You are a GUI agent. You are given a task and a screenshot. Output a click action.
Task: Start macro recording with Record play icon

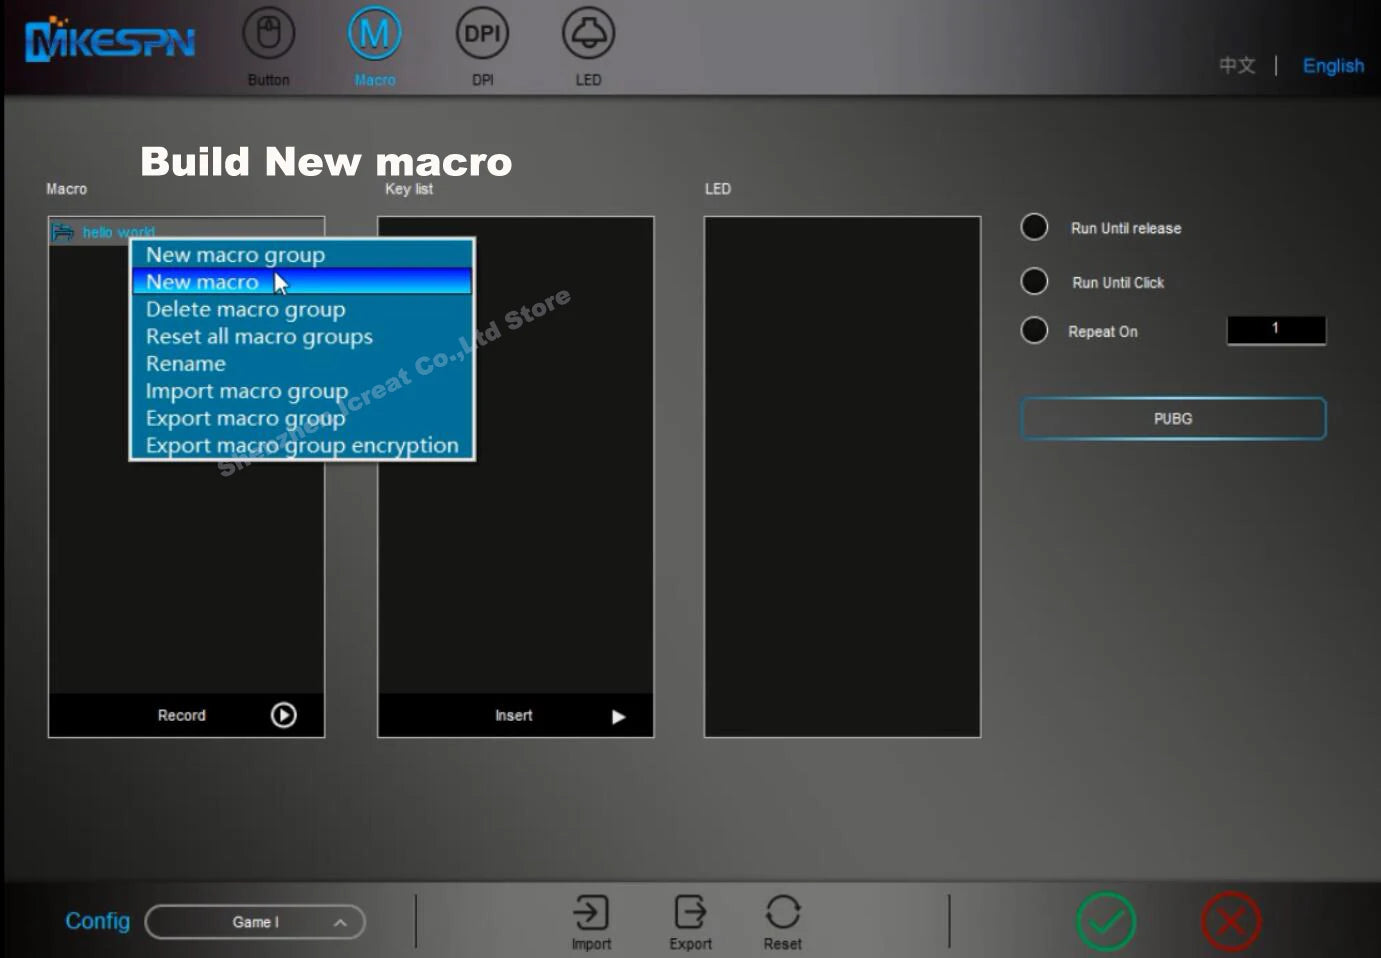[283, 715]
